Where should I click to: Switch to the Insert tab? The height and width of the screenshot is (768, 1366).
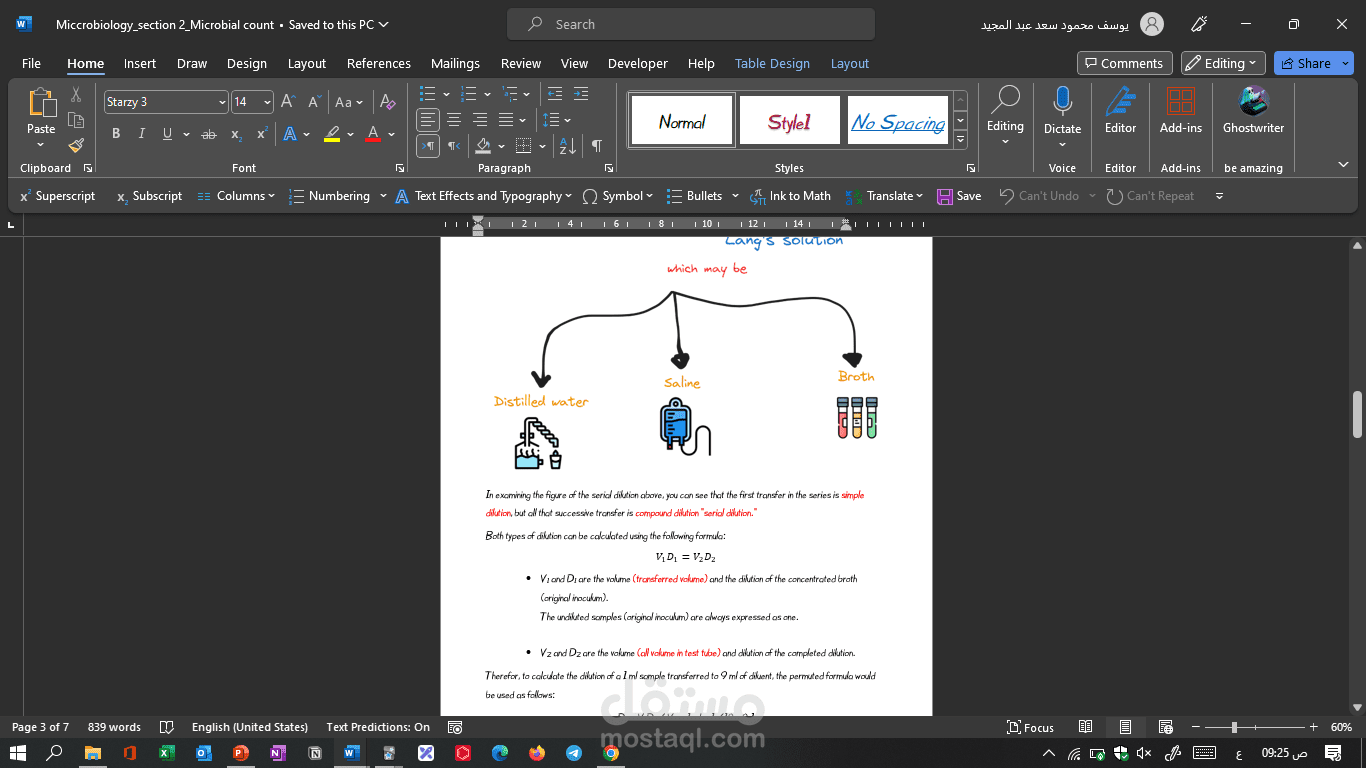click(x=140, y=63)
